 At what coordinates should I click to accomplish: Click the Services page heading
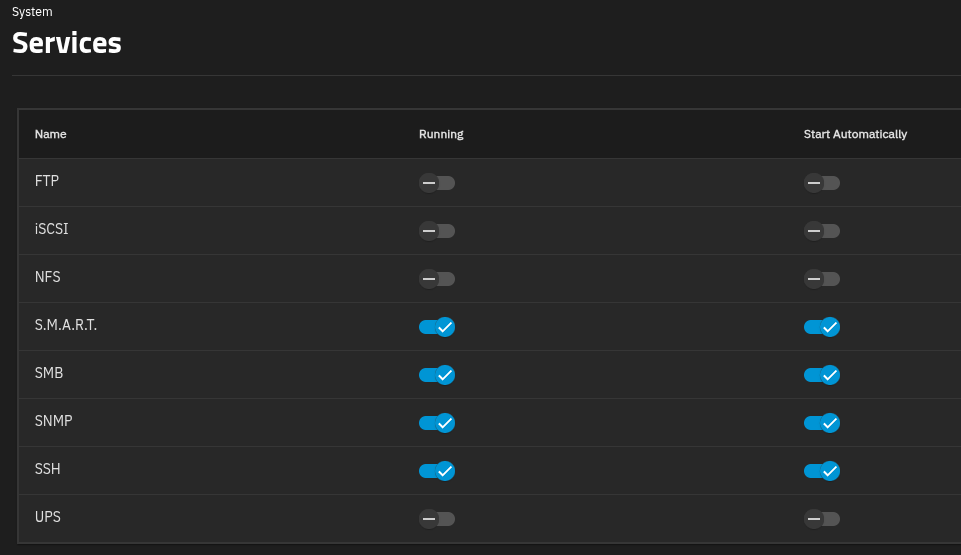tap(67, 43)
